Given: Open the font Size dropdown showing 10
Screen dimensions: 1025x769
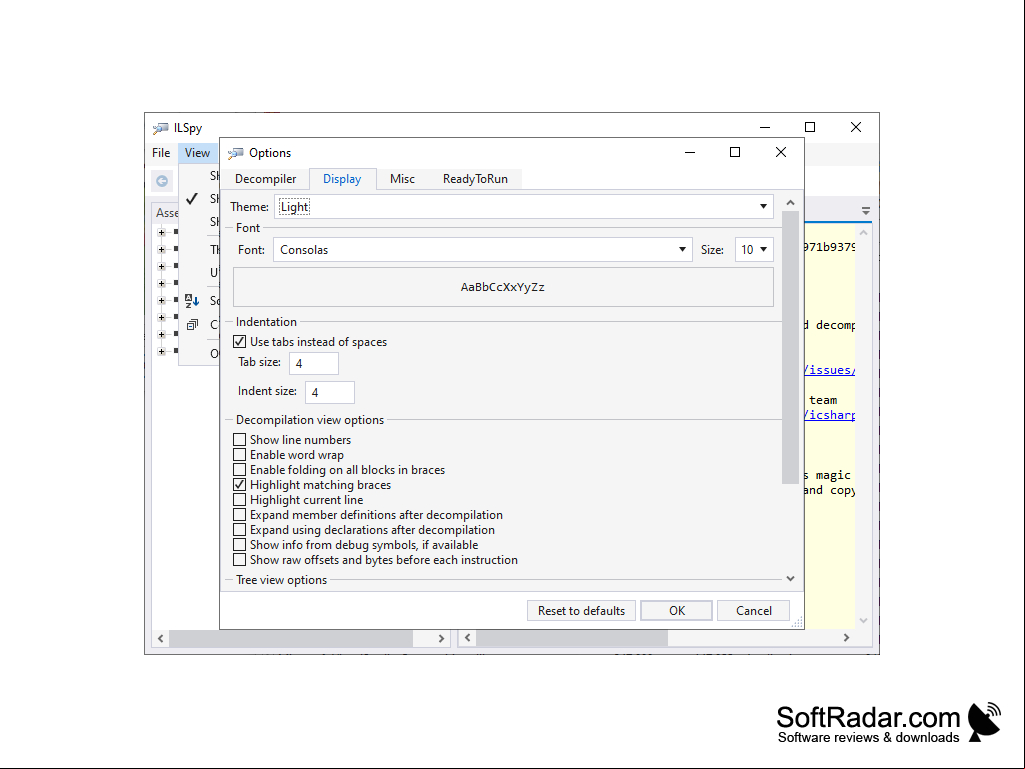Looking at the screenshot, I should coord(754,250).
